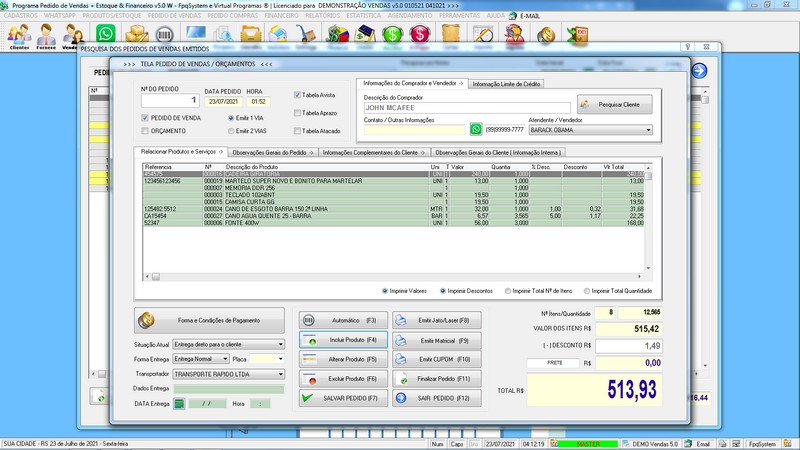This screenshot has width=800, height=450.
Task: Click the red dollar coin toolbar icon
Action: 419,34
